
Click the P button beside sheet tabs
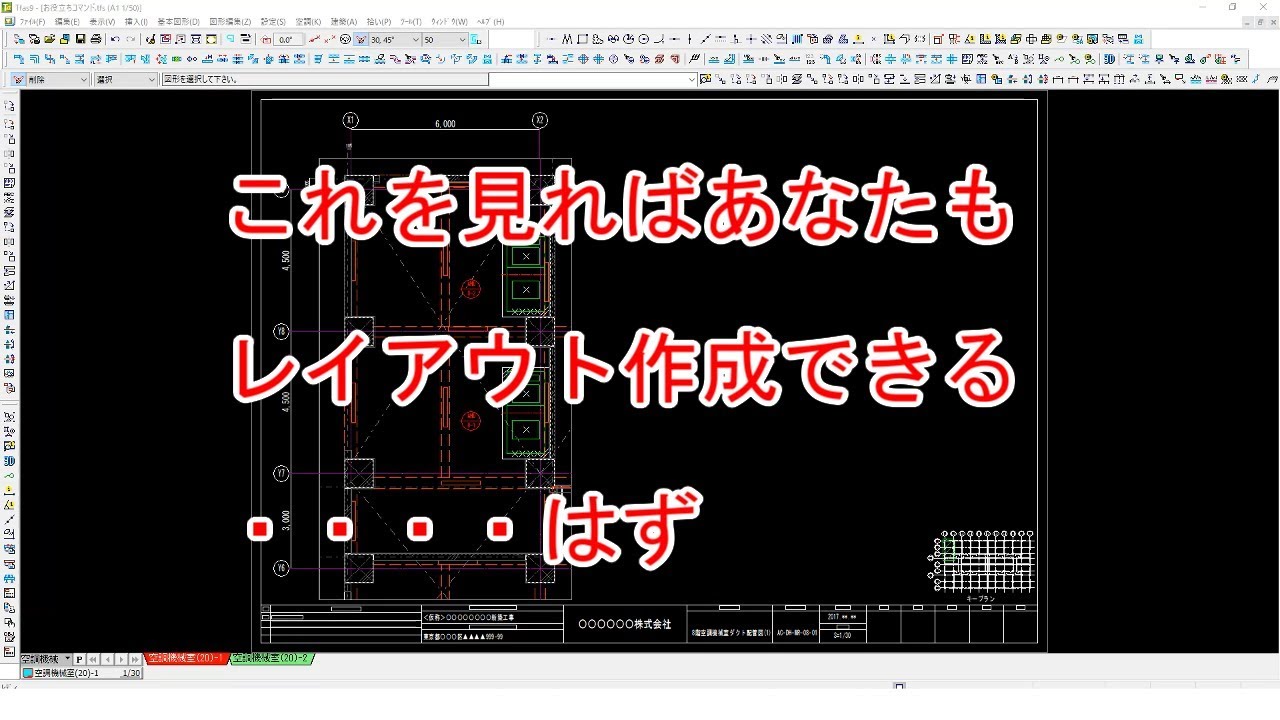[80, 659]
